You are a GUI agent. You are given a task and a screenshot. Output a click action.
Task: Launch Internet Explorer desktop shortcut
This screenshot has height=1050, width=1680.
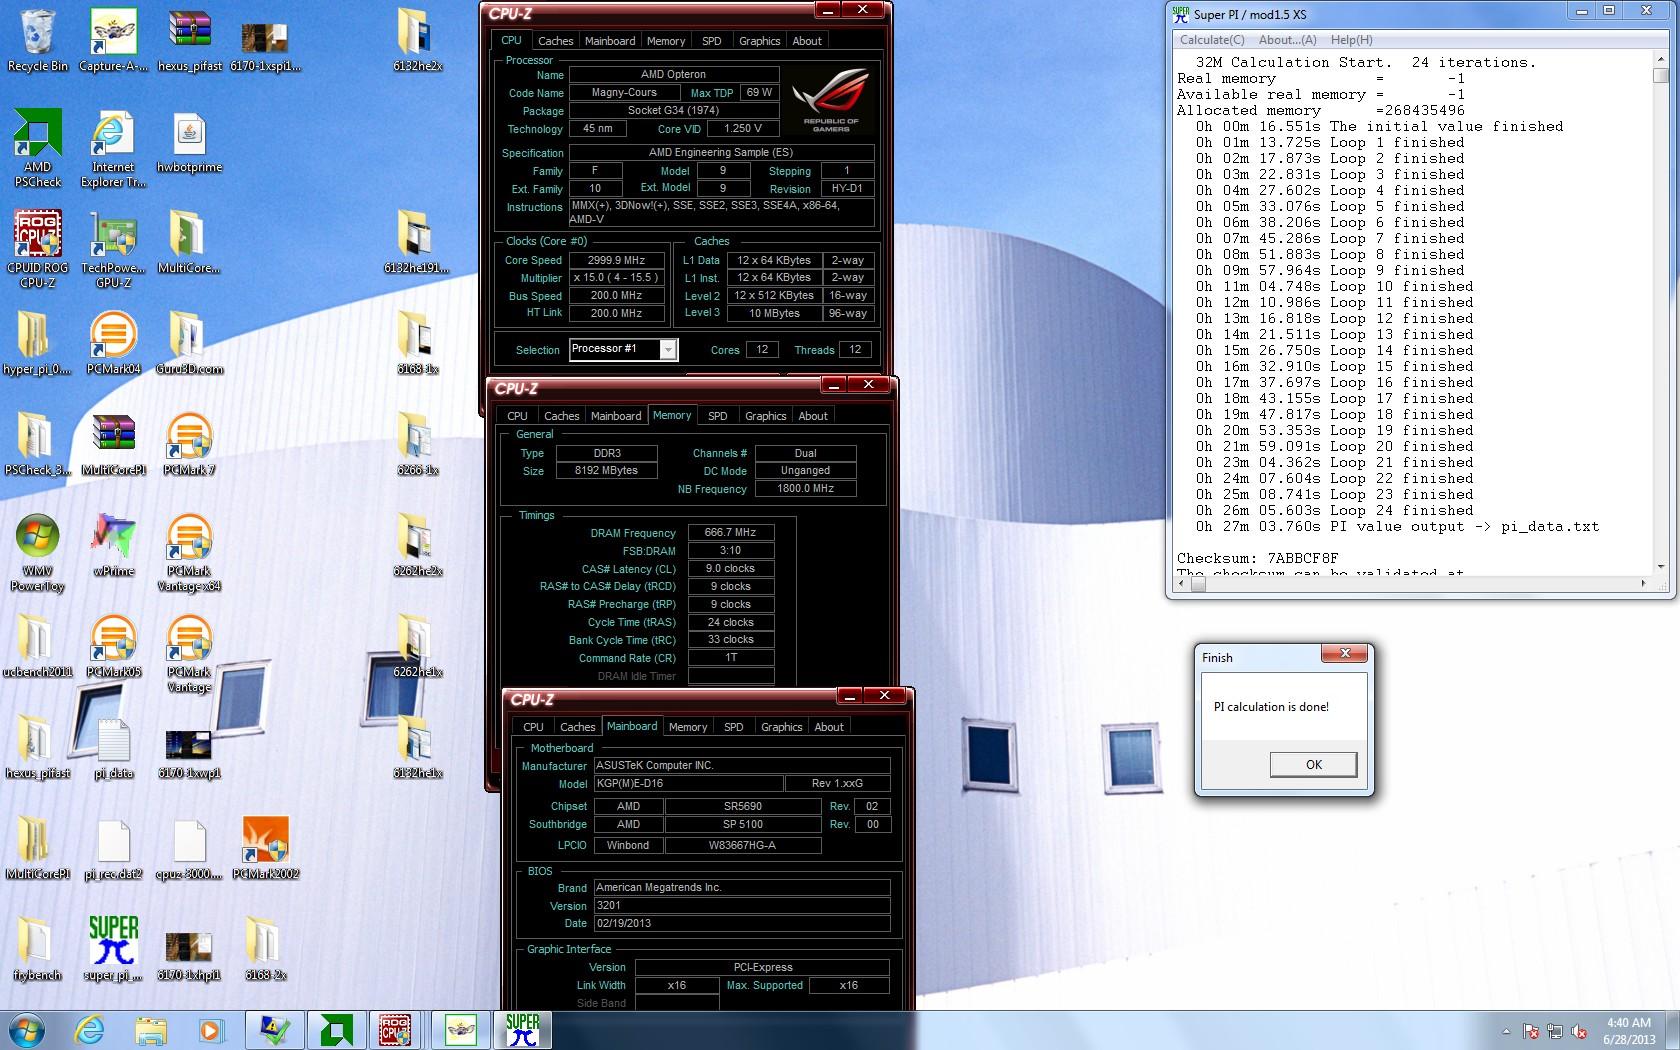click(113, 148)
